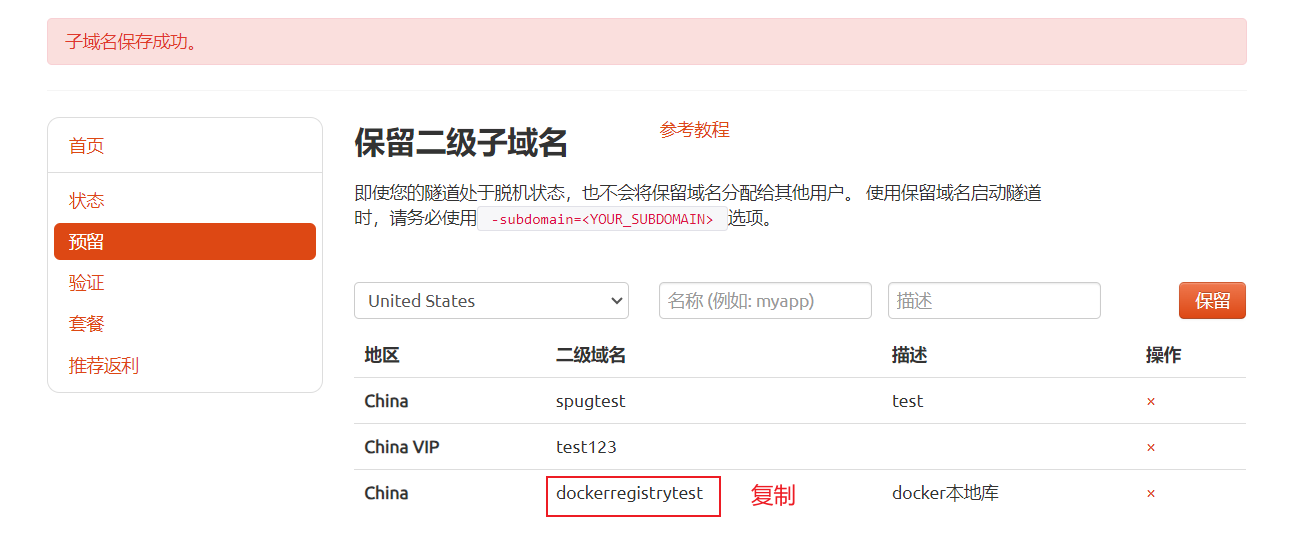This screenshot has height=545, width=1307.
Task: Click the 保留 reserve button
Action: click(1212, 301)
